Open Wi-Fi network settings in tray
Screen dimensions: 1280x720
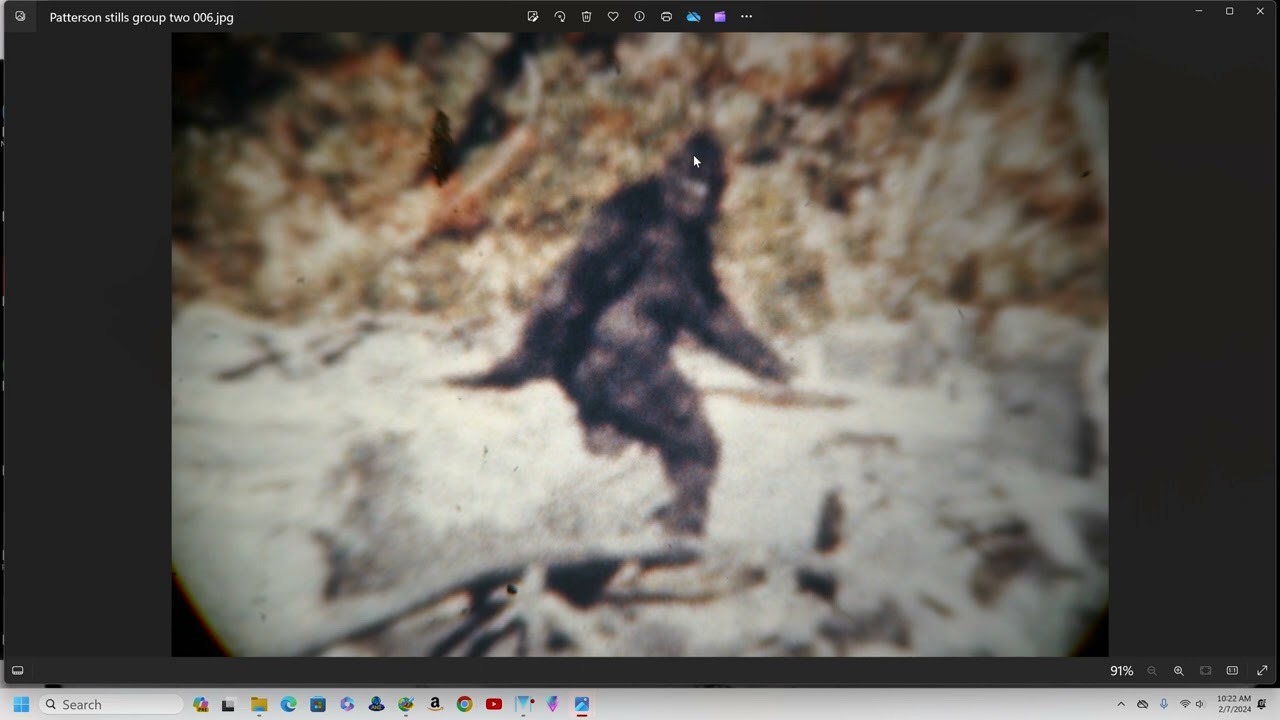pyautogui.click(x=1185, y=704)
